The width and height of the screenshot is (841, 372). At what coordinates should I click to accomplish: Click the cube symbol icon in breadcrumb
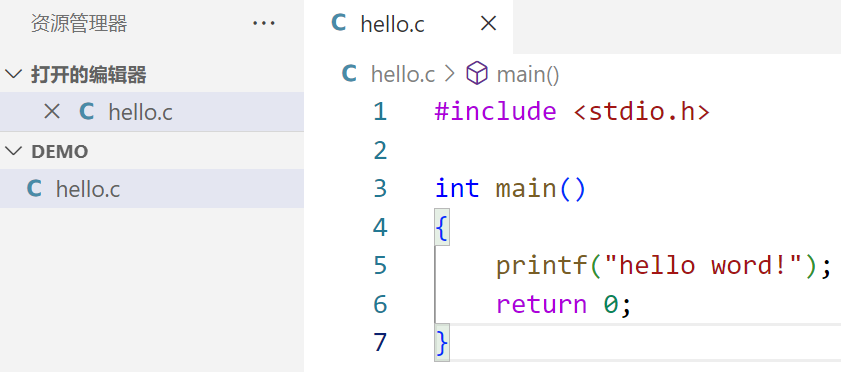(x=477, y=73)
